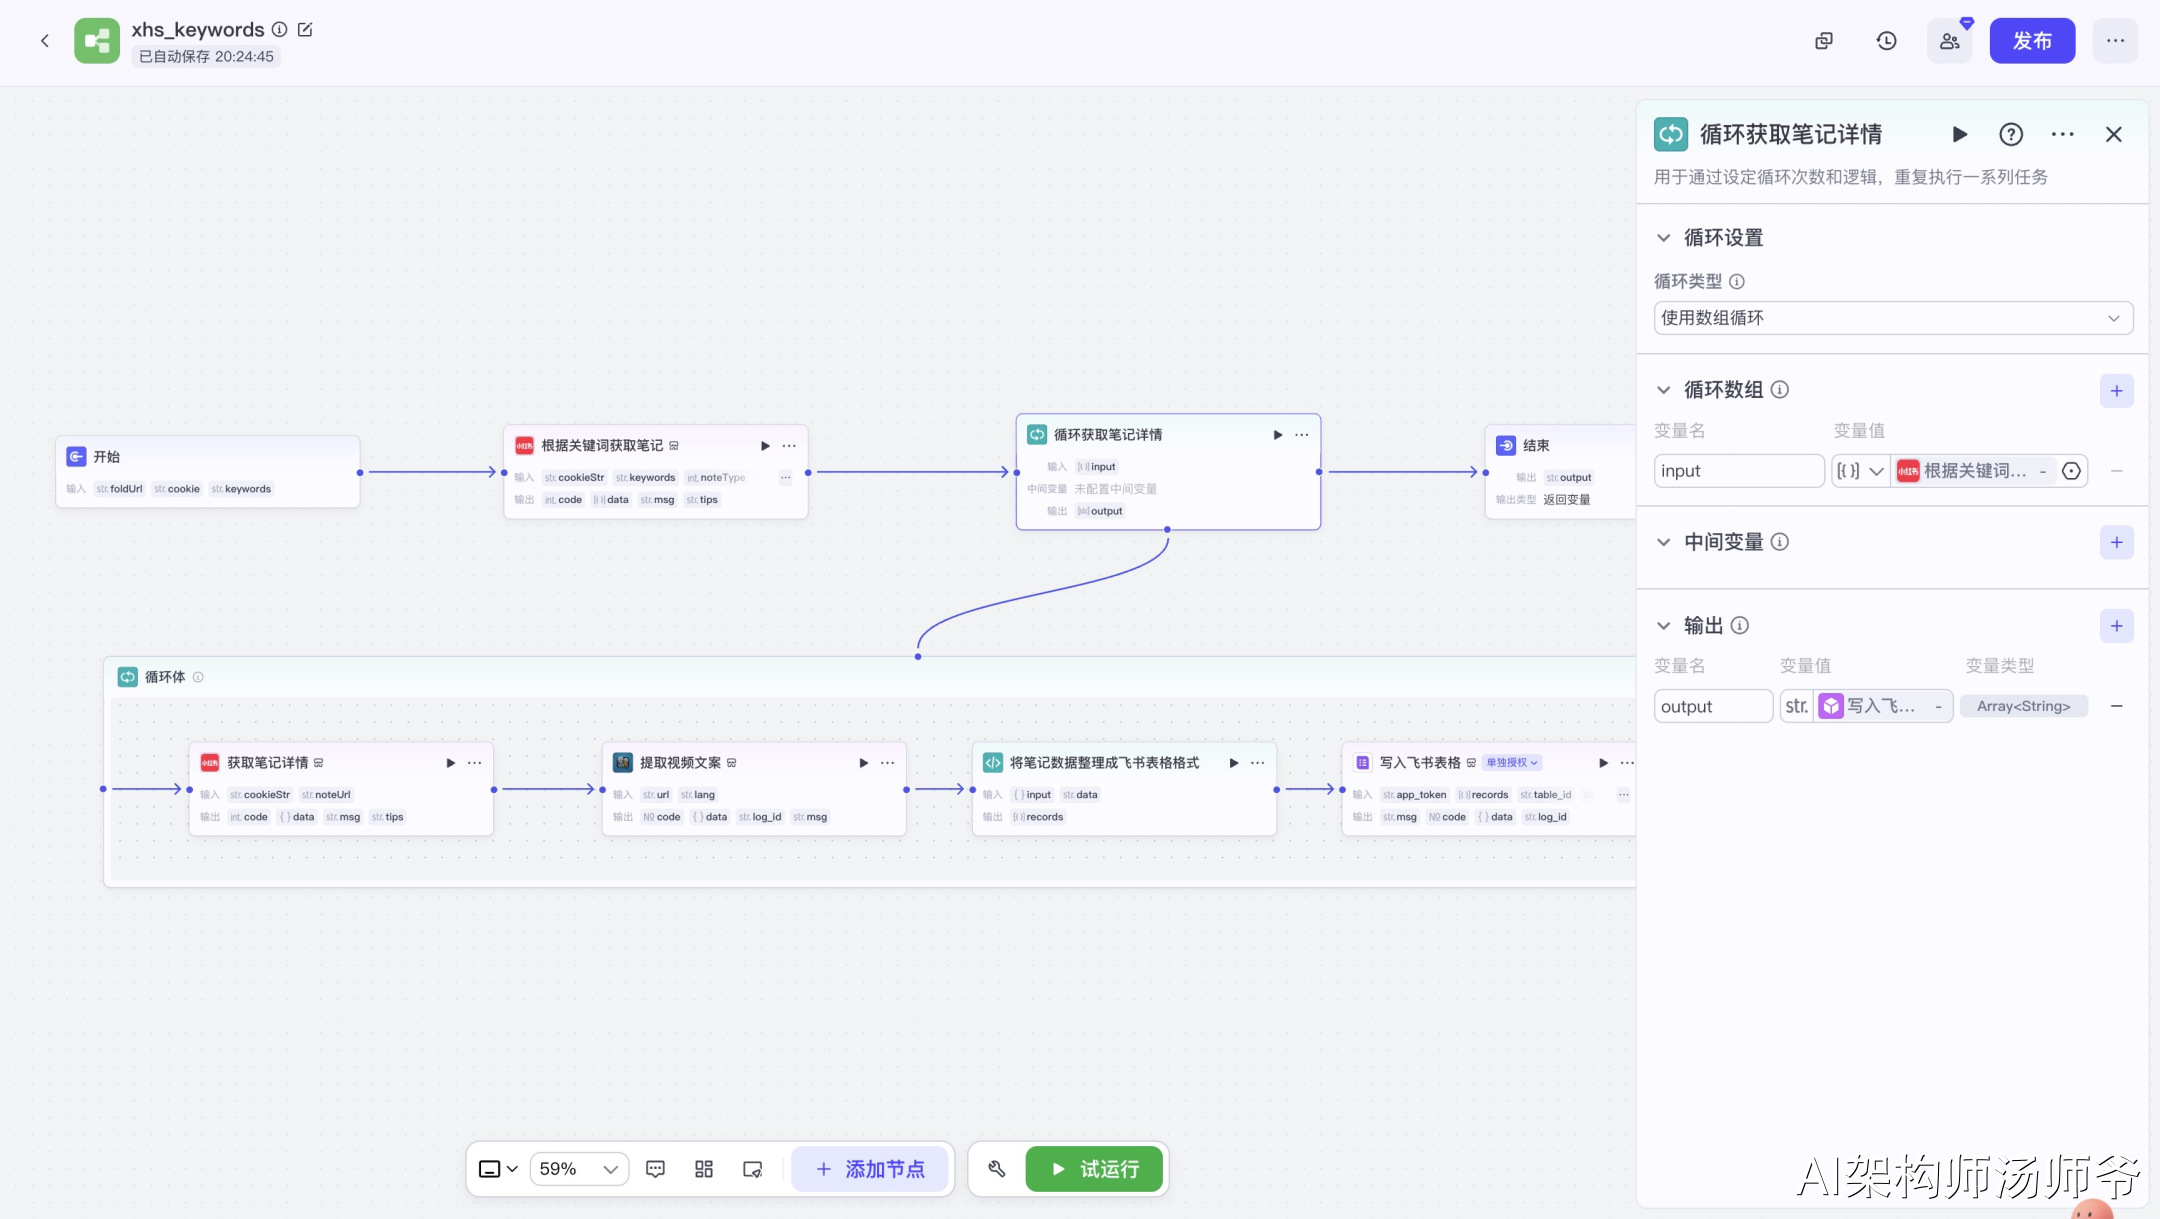Image resolution: width=2160 pixels, height=1219 pixels.
Task: Run the 循环获取笔记详情 node from panel
Action: 1959,134
